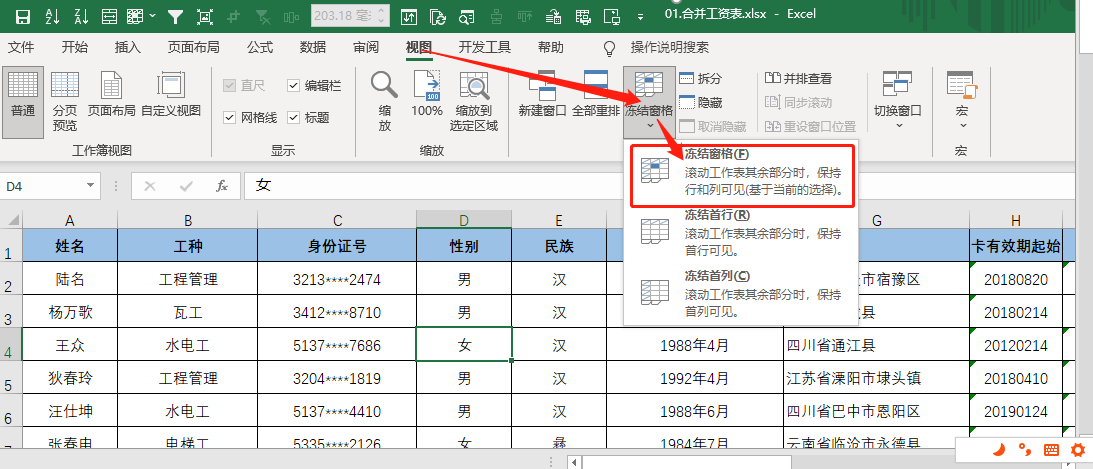The height and width of the screenshot is (469, 1093).
Task: Open the Formulas (公式) tab
Action: tap(259, 47)
